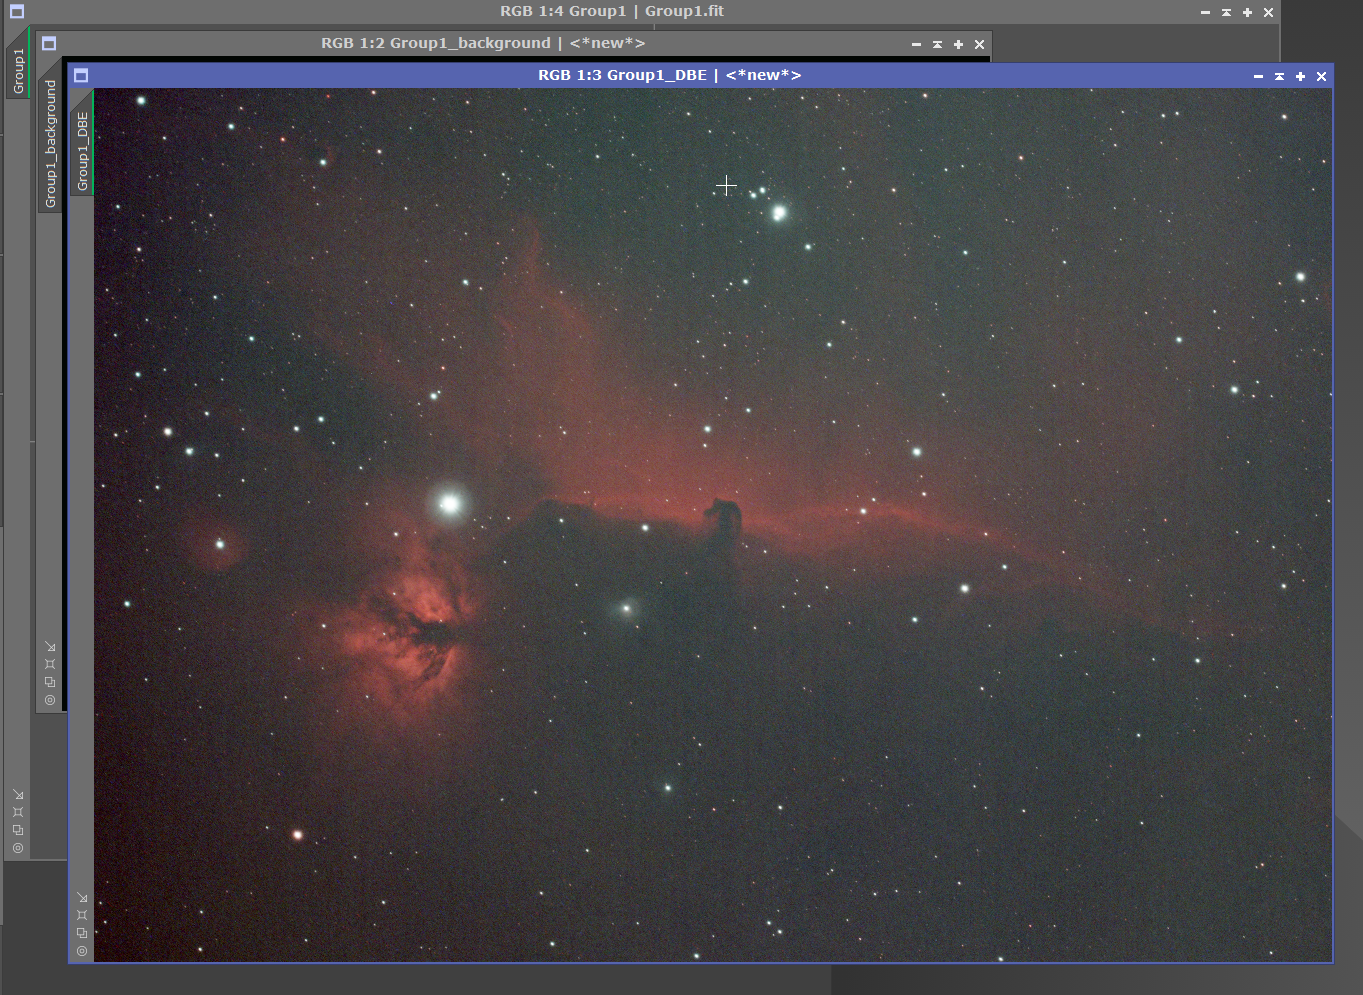Click the Horsehead nebula in the image

click(x=723, y=518)
